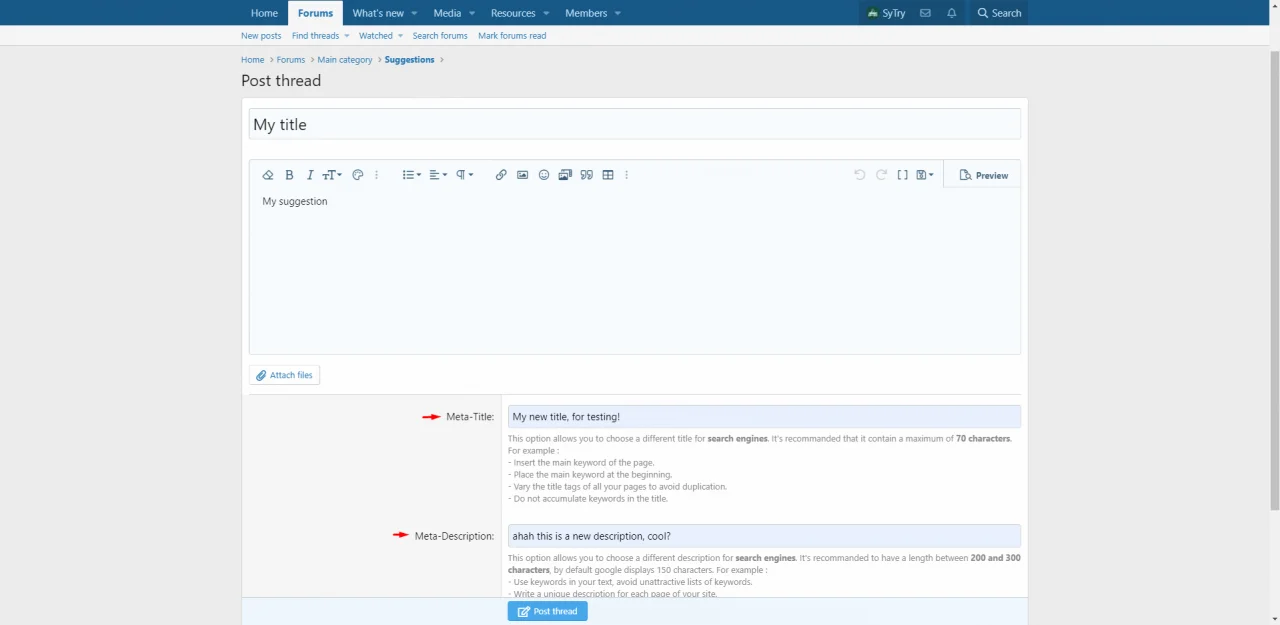The height and width of the screenshot is (625, 1280).
Task: Click the Attach files button
Action: coord(284,375)
